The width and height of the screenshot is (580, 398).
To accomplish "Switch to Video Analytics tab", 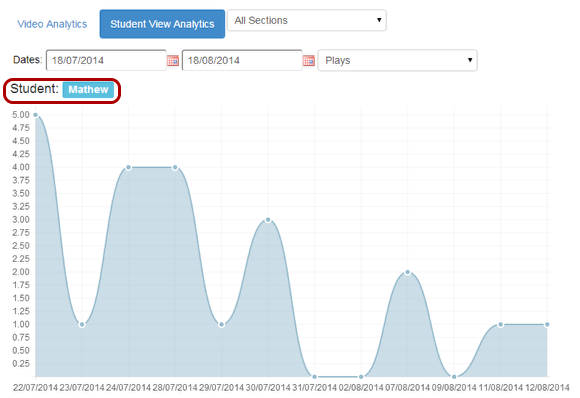I will pos(52,24).
